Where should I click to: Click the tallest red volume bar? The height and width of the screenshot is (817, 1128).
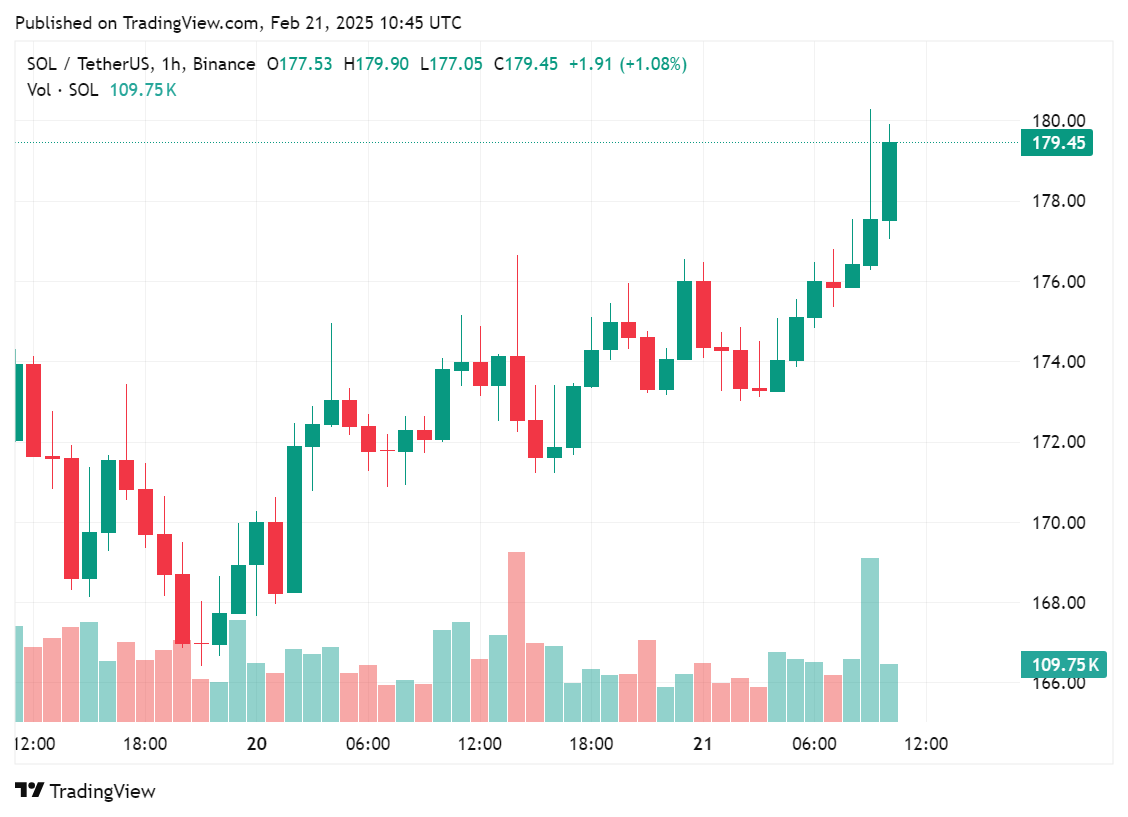[516, 636]
